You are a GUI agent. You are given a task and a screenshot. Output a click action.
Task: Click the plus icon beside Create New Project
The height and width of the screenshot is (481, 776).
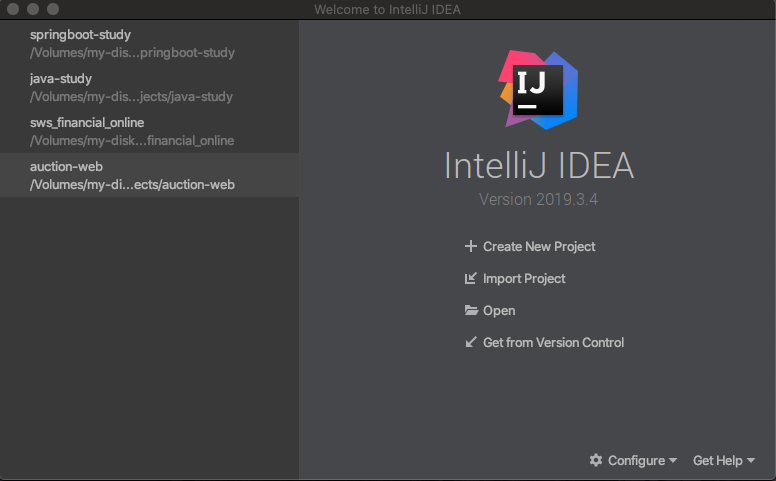coord(471,247)
